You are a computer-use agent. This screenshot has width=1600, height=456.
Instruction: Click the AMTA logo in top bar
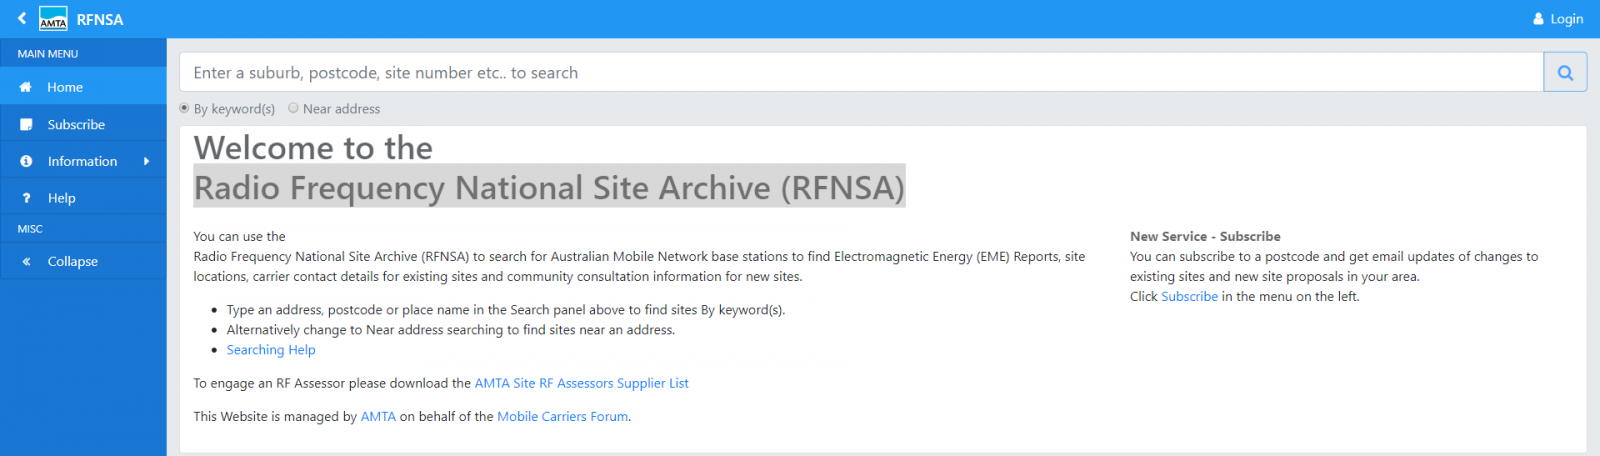(x=53, y=19)
